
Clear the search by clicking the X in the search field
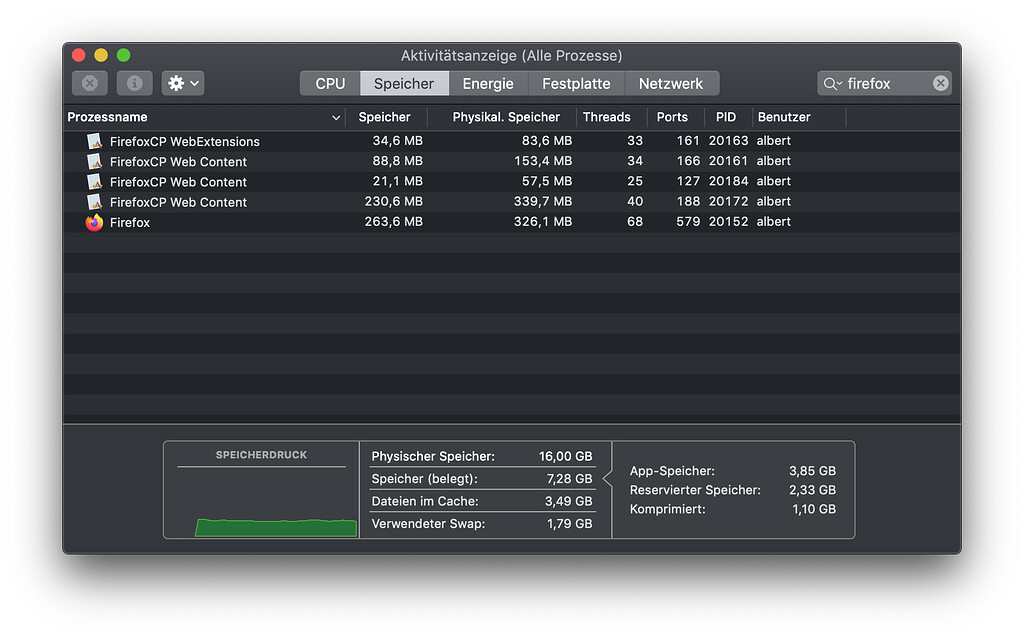click(x=940, y=83)
